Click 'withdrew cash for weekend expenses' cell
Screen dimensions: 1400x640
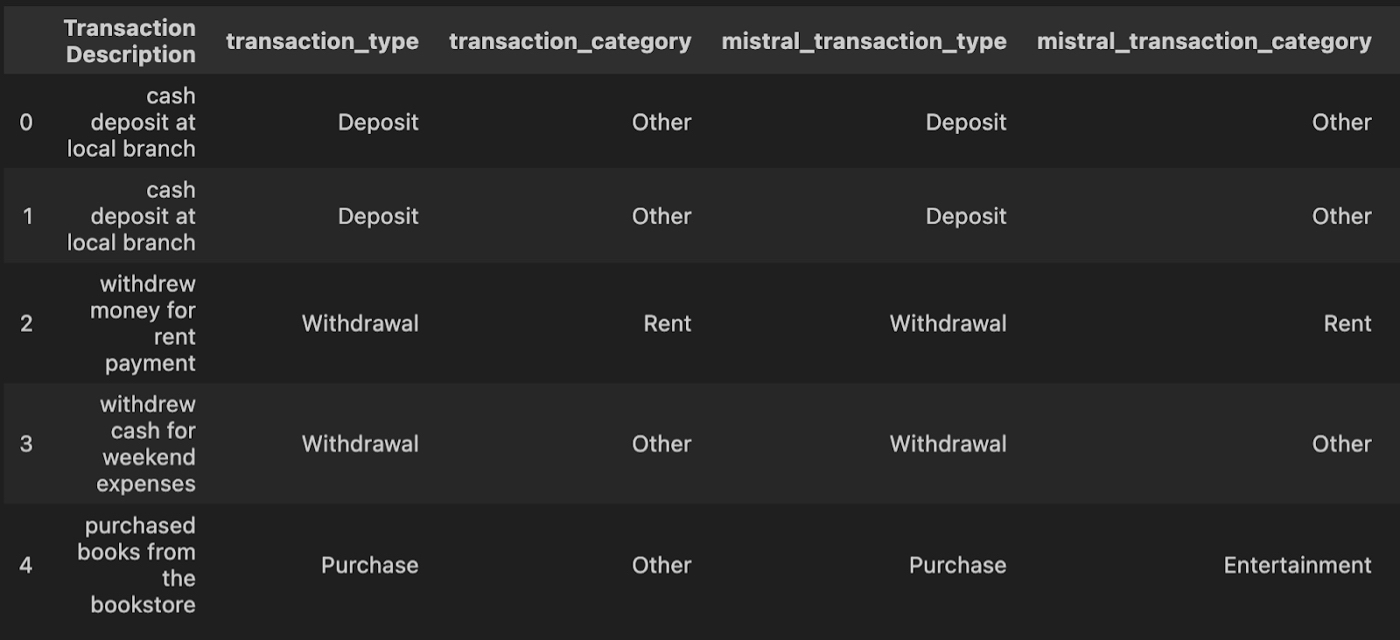tap(146, 444)
